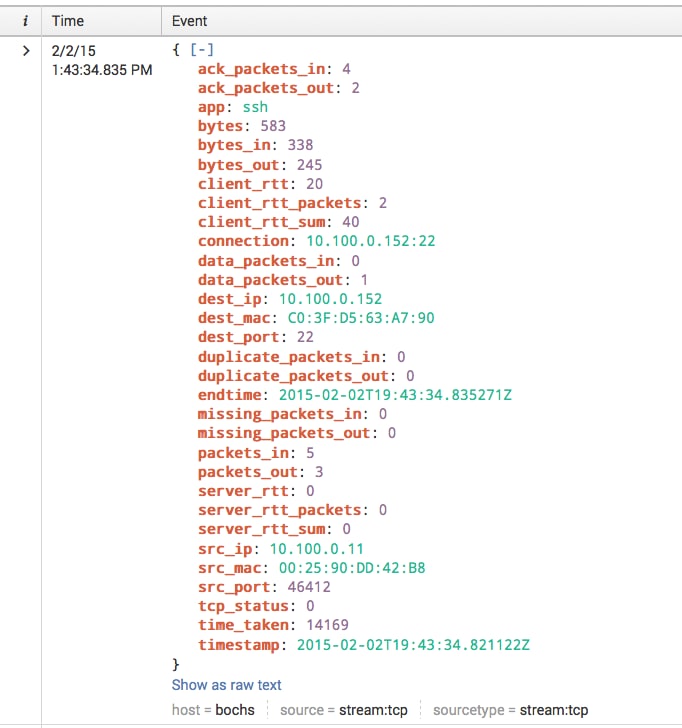Image resolution: width=682 pixels, height=728 pixels.
Task: Expand event details with the chevron arrow
Action: click(x=26, y=51)
